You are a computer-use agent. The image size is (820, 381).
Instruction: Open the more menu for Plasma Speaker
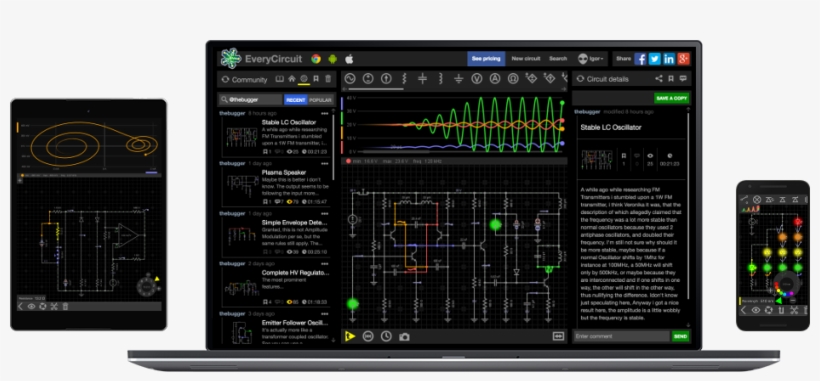(325, 164)
